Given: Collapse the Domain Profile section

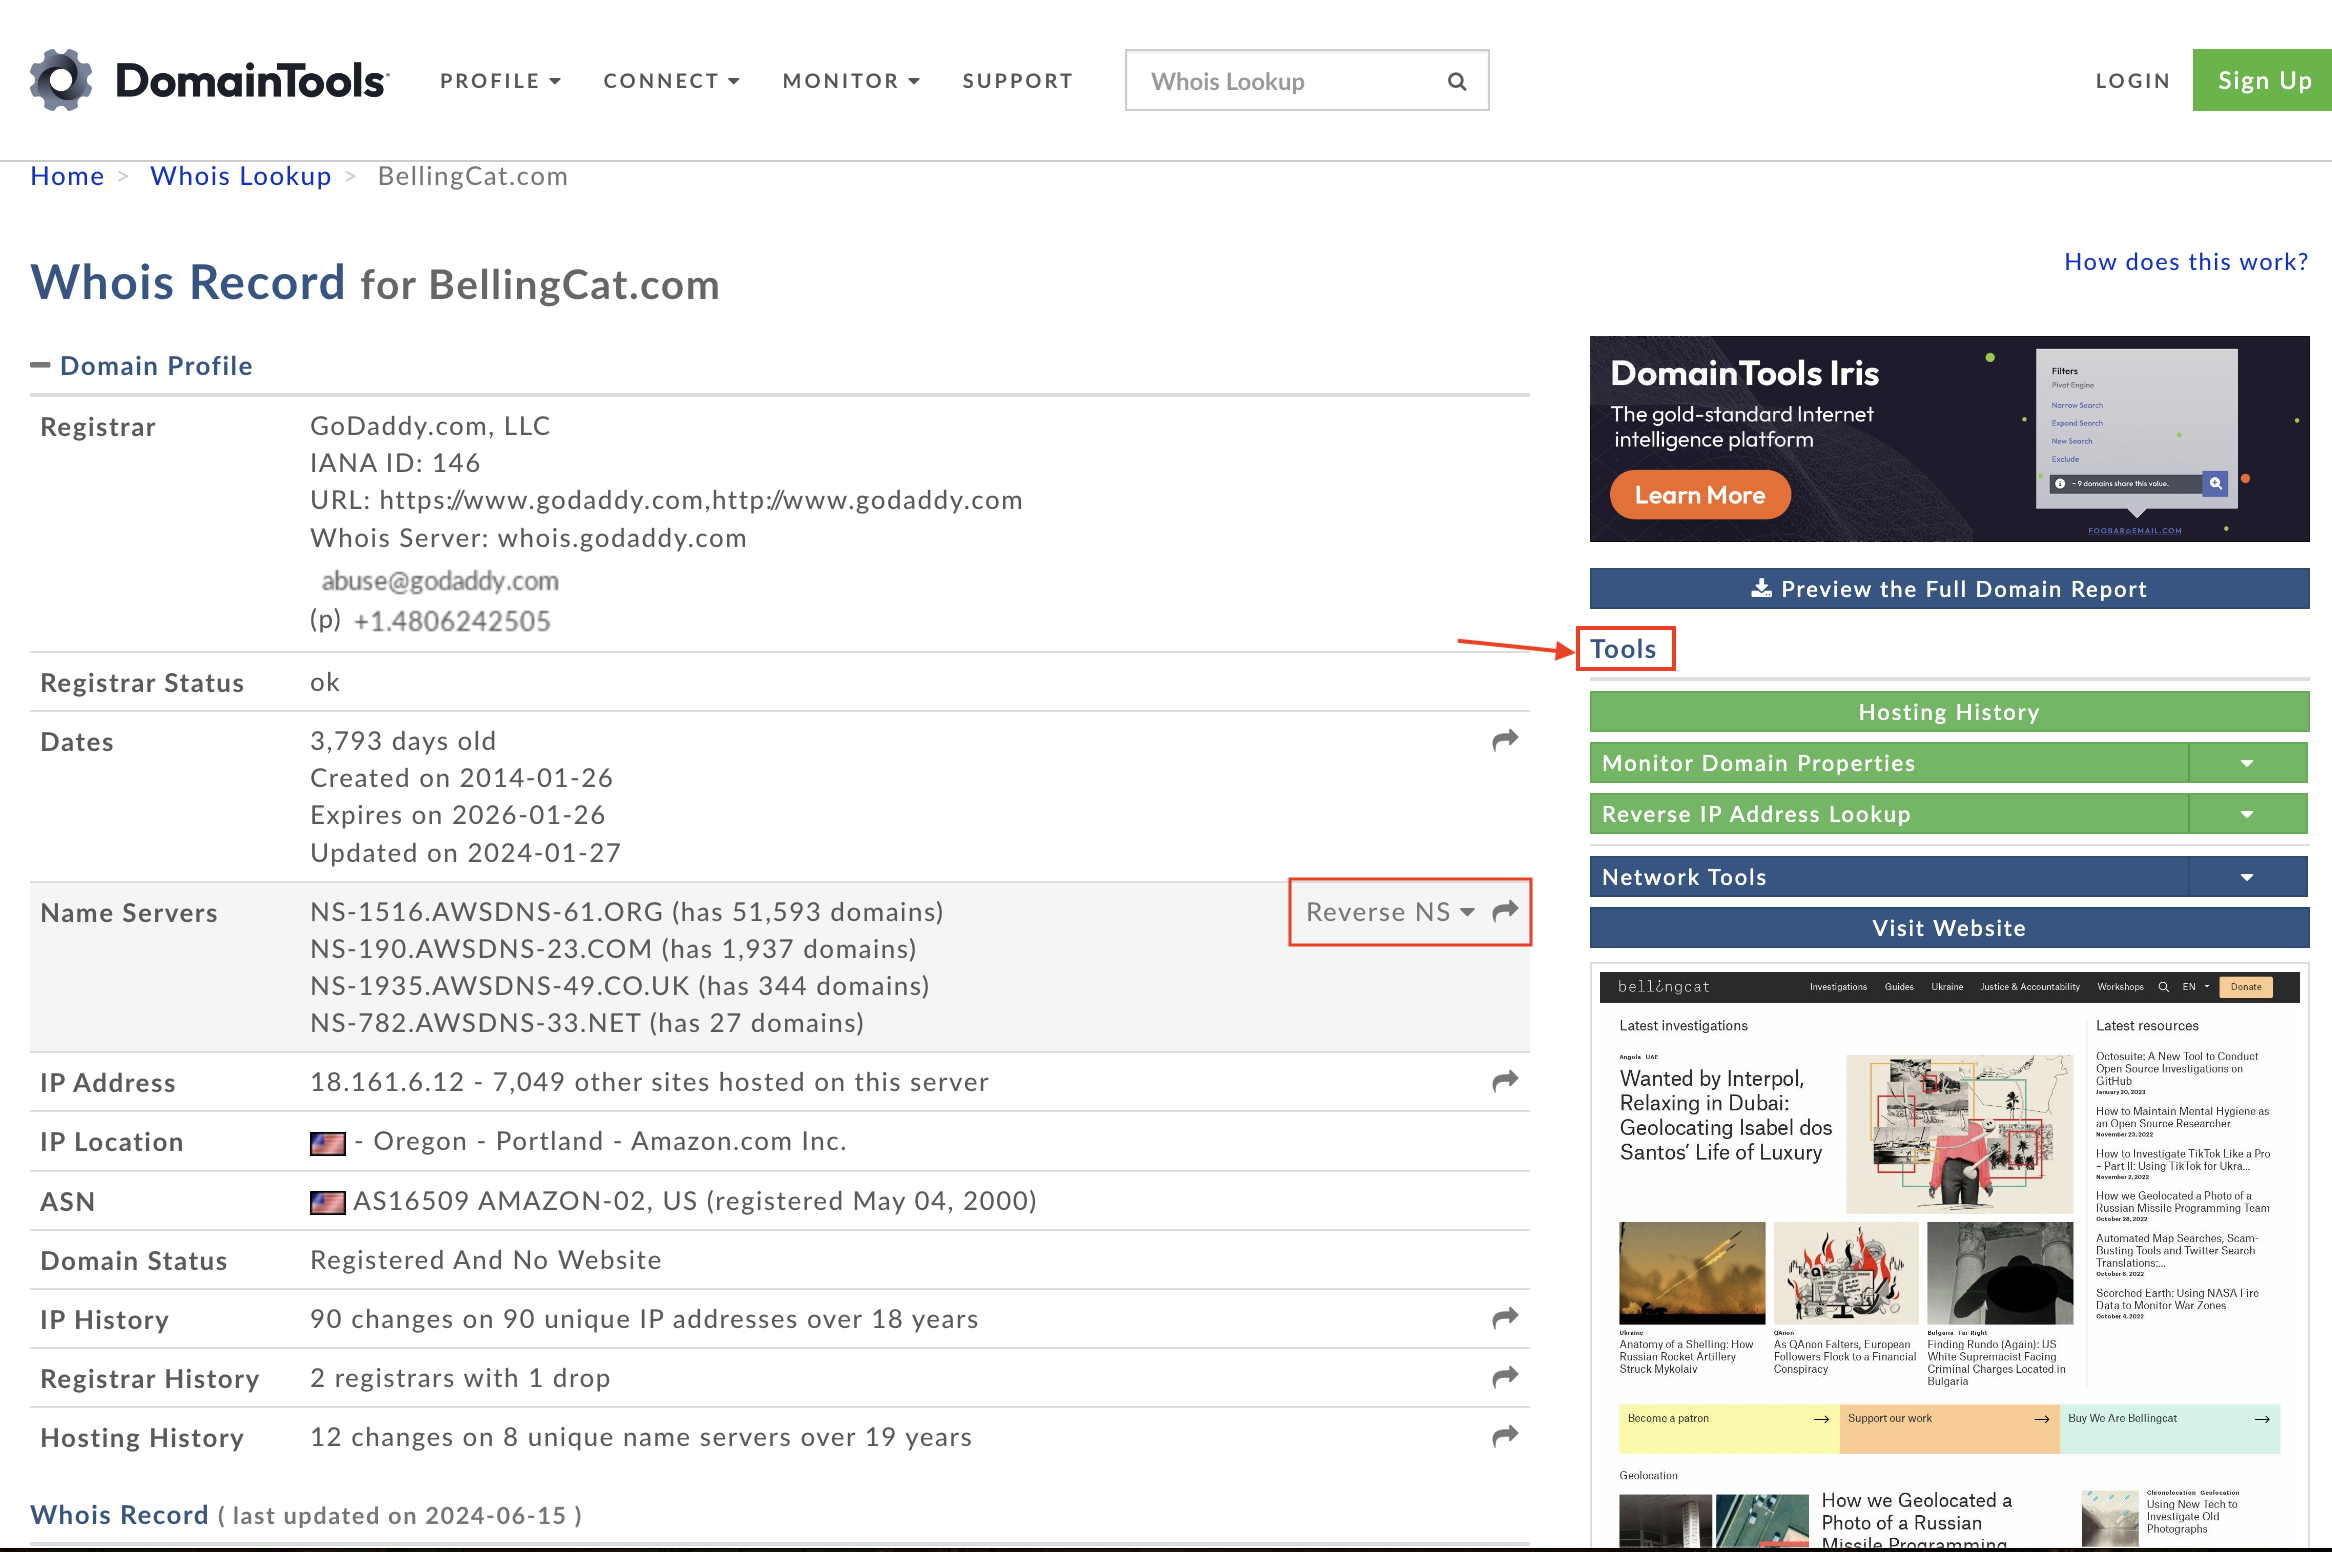Looking at the screenshot, I should point(40,365).
